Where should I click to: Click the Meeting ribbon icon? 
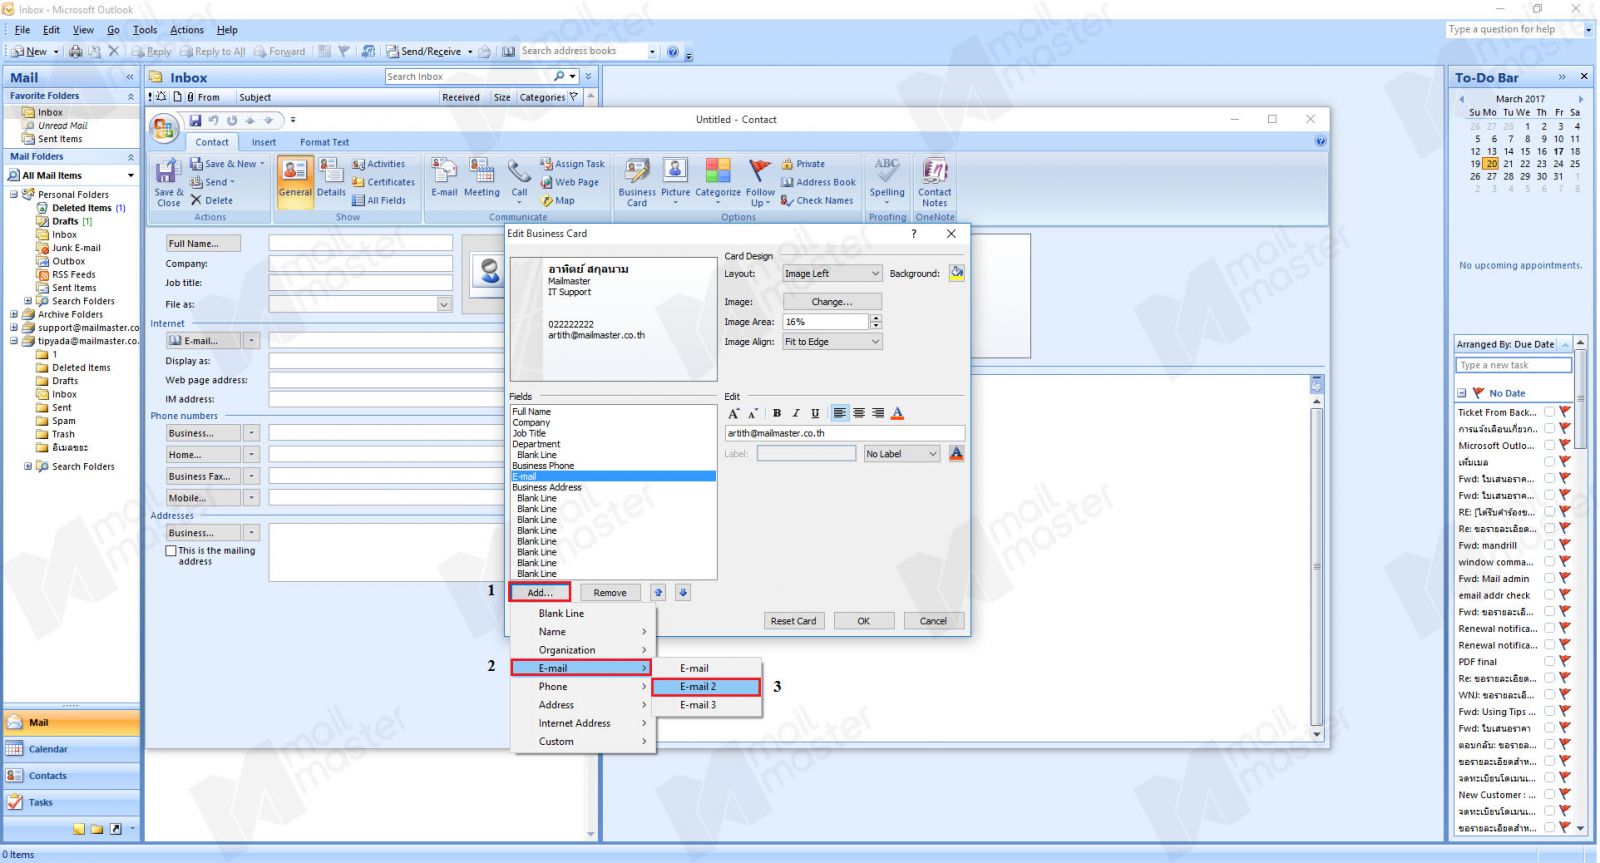tap(481, 179)
